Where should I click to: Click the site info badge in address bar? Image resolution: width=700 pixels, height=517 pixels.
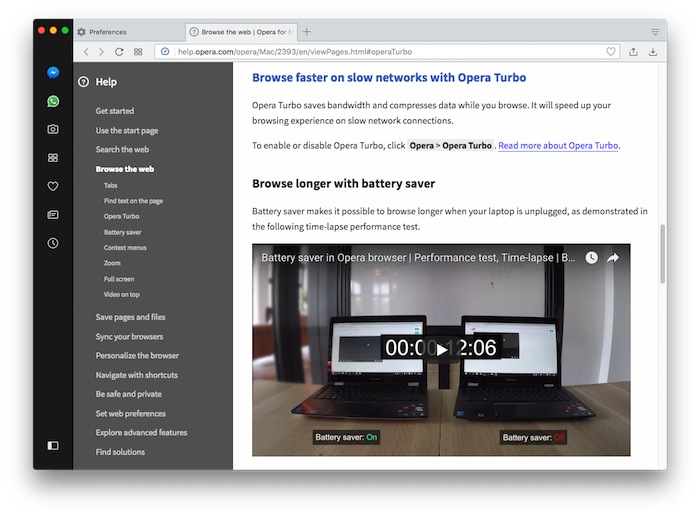(165, 52)
